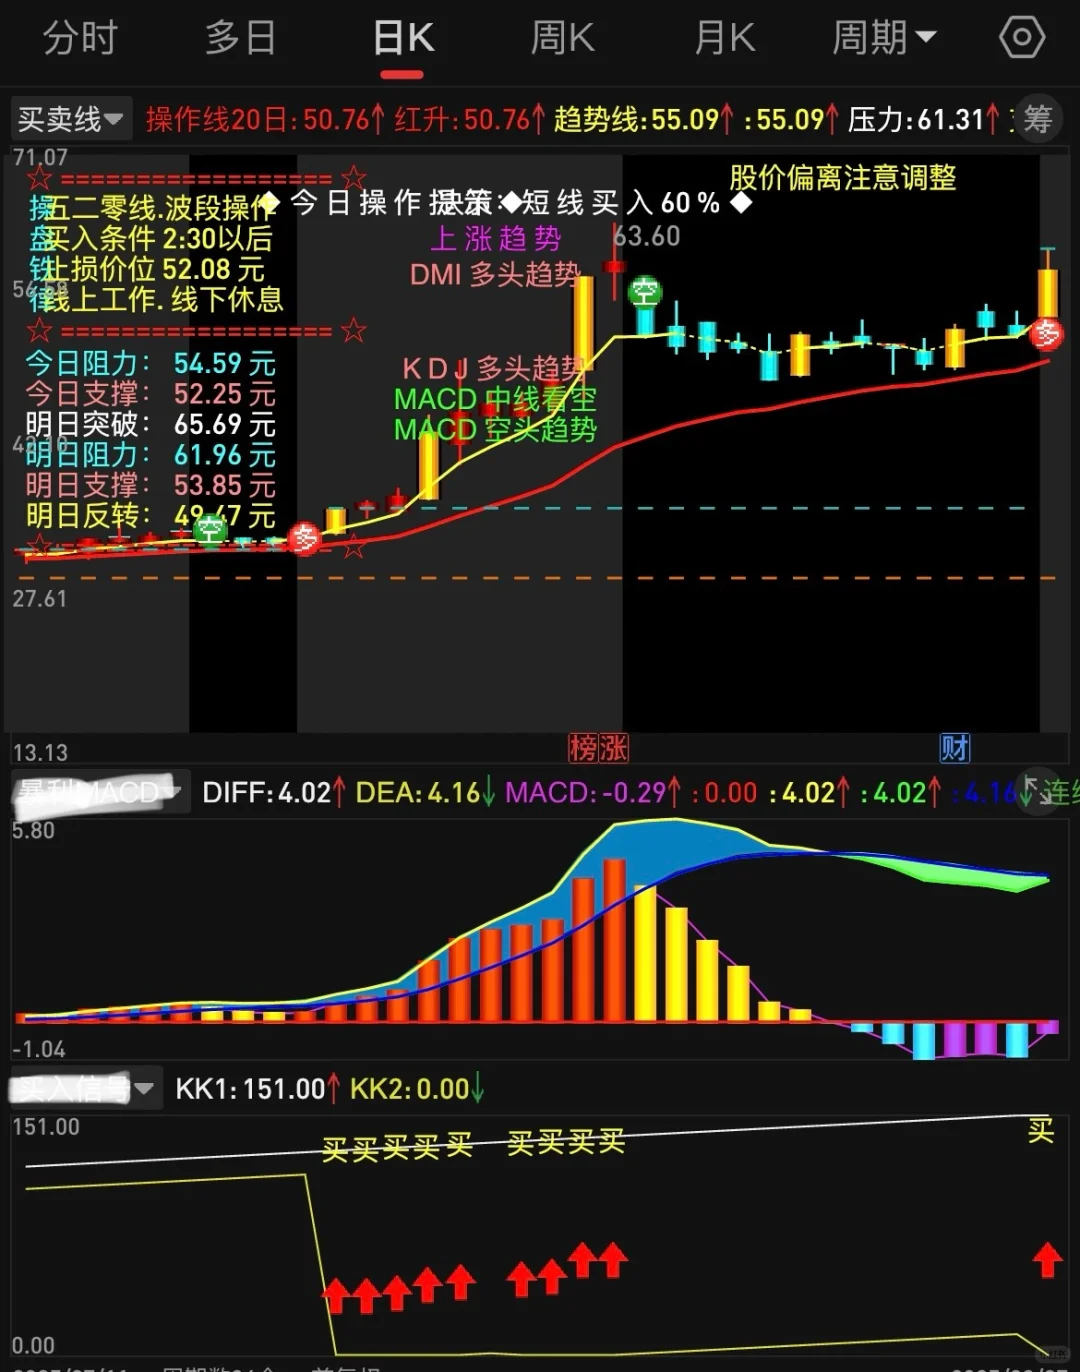Tap the 明日阻力: 61.96 元 line
The height and width of the screenshot is (1372, 1080).
(x=150, y=455)
